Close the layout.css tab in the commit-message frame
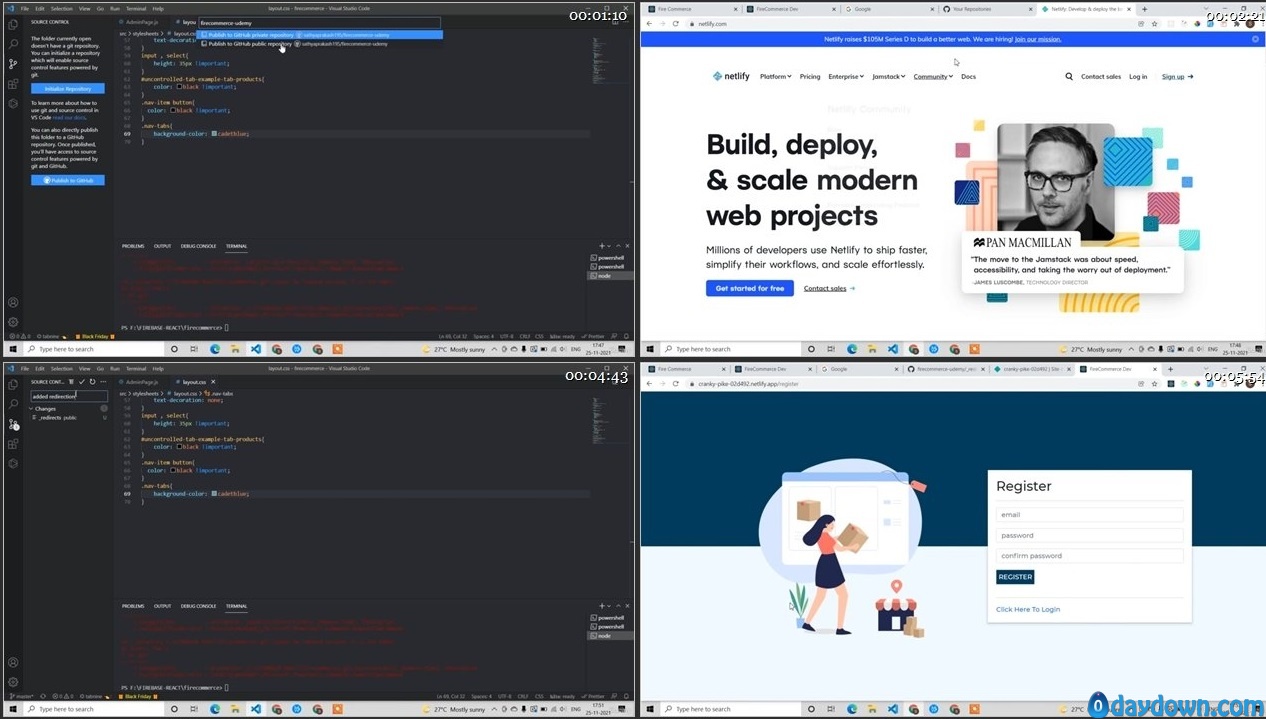The width and height of the screenshot is (1266, 719). tap(212, 382)
